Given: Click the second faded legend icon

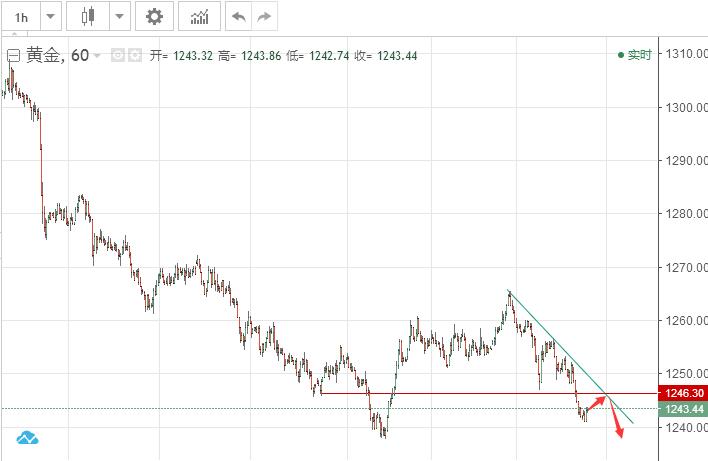Looking at the screenshot, I should click(135, 55).
